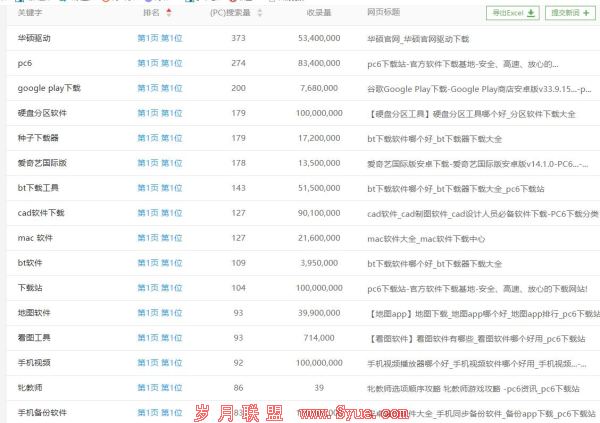Click the indexed count 21,600,000
The height and width of the screenshot is (423, 600).
click(x=319, y=238)
